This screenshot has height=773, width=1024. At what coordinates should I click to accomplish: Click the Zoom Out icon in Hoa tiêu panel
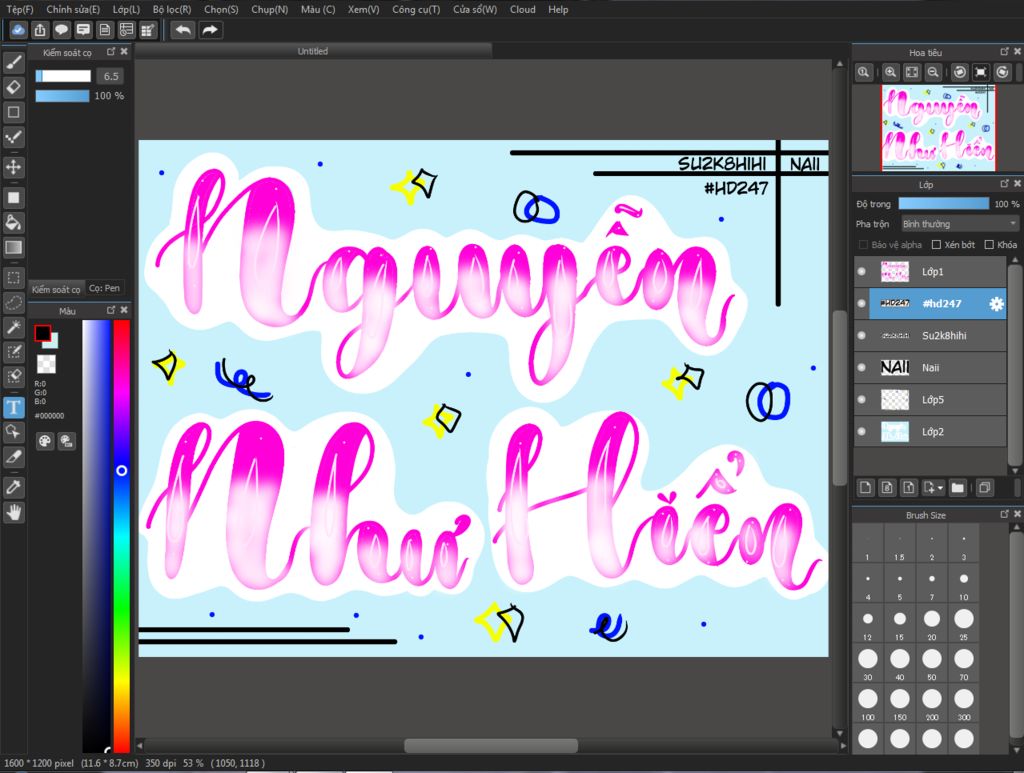933,72
